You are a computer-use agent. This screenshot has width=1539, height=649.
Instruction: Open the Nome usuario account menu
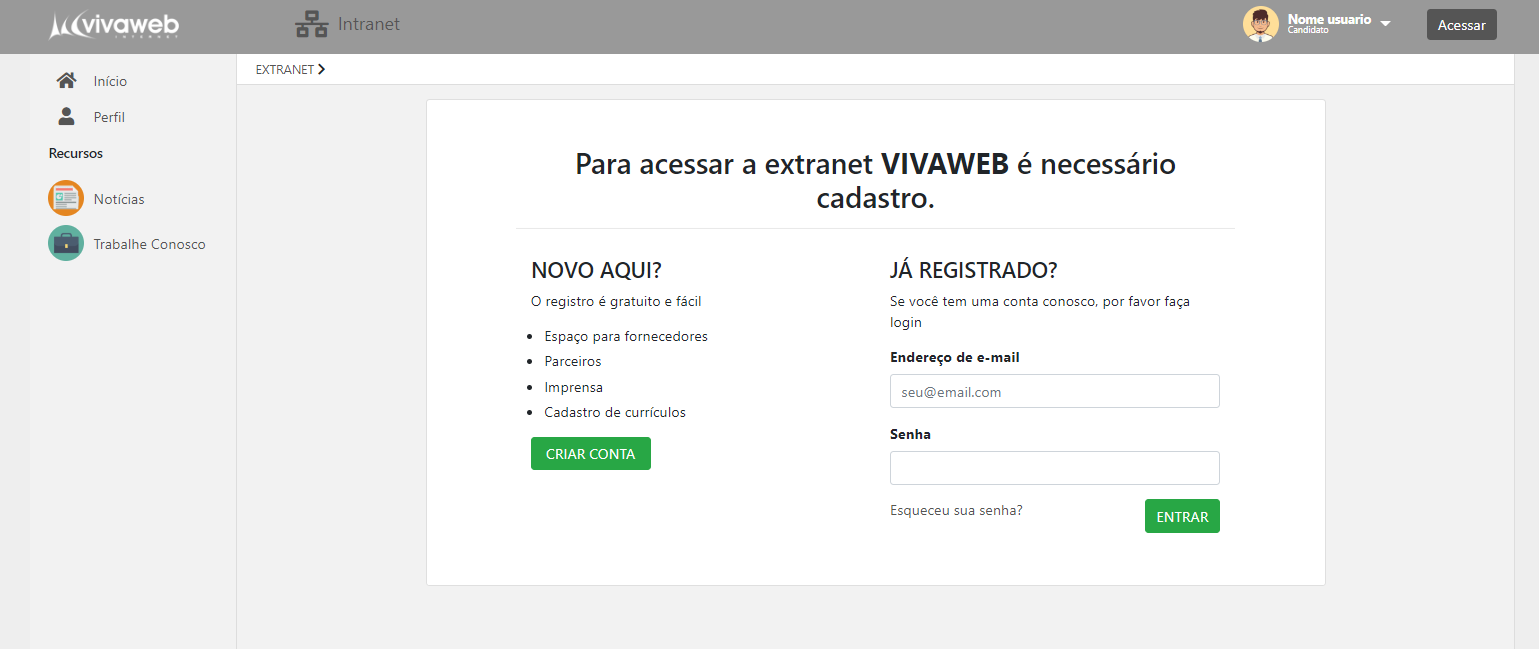coord(1328,20)
